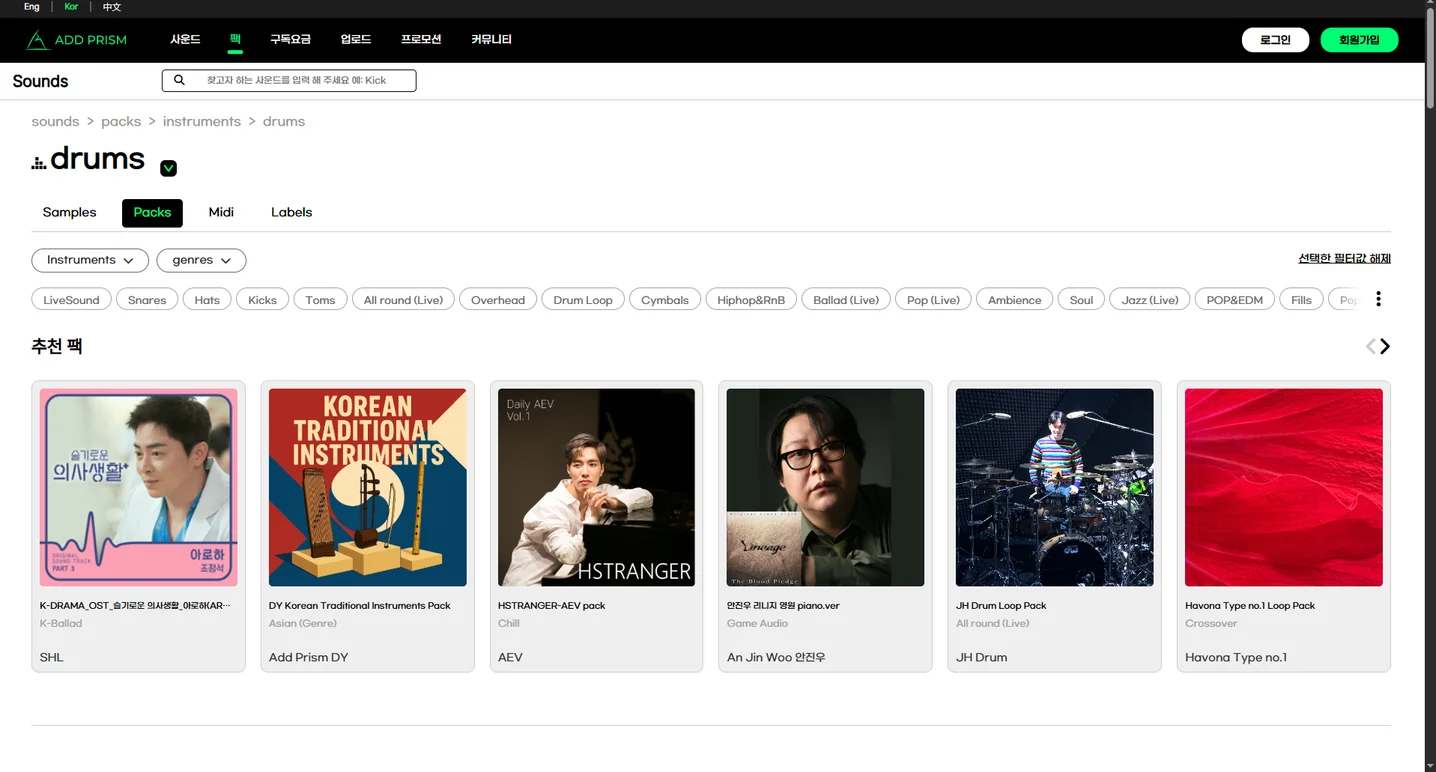
Task: Open the Midi tab
Action: (221, 212)
